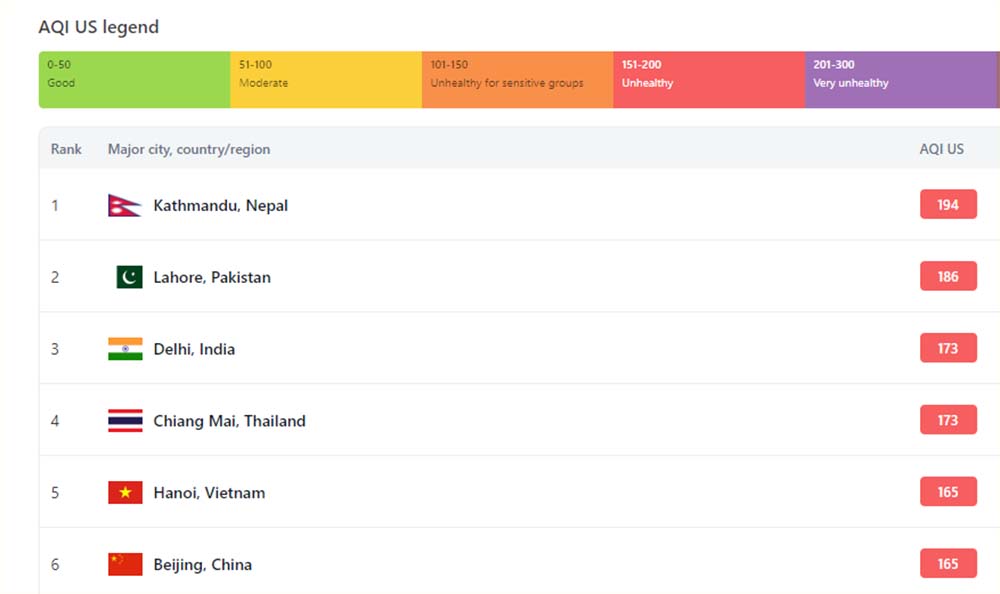Select the orange Unhealthy for sensitive groups swatch
This screenshot has height=594, width=1000.
point(517,80)
